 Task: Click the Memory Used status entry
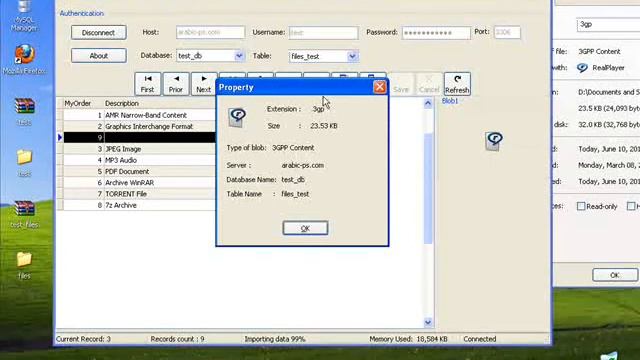pos(408,339)
